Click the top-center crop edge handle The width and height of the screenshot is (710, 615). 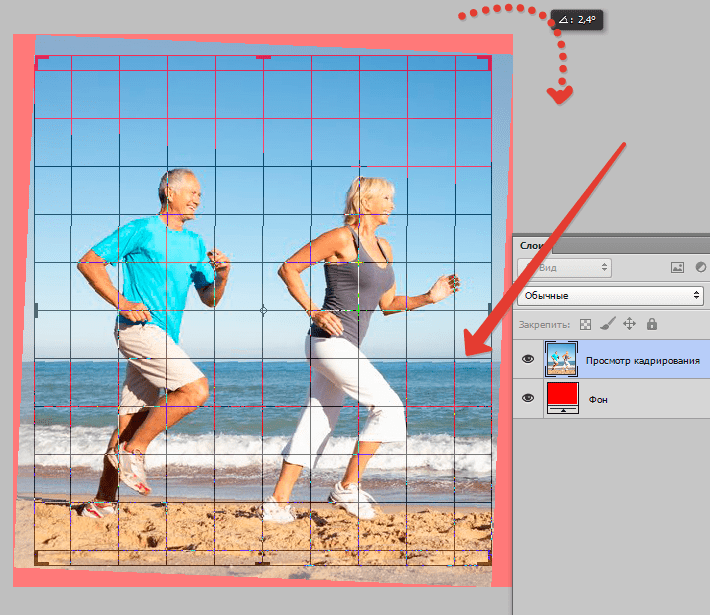pos(264,57)
